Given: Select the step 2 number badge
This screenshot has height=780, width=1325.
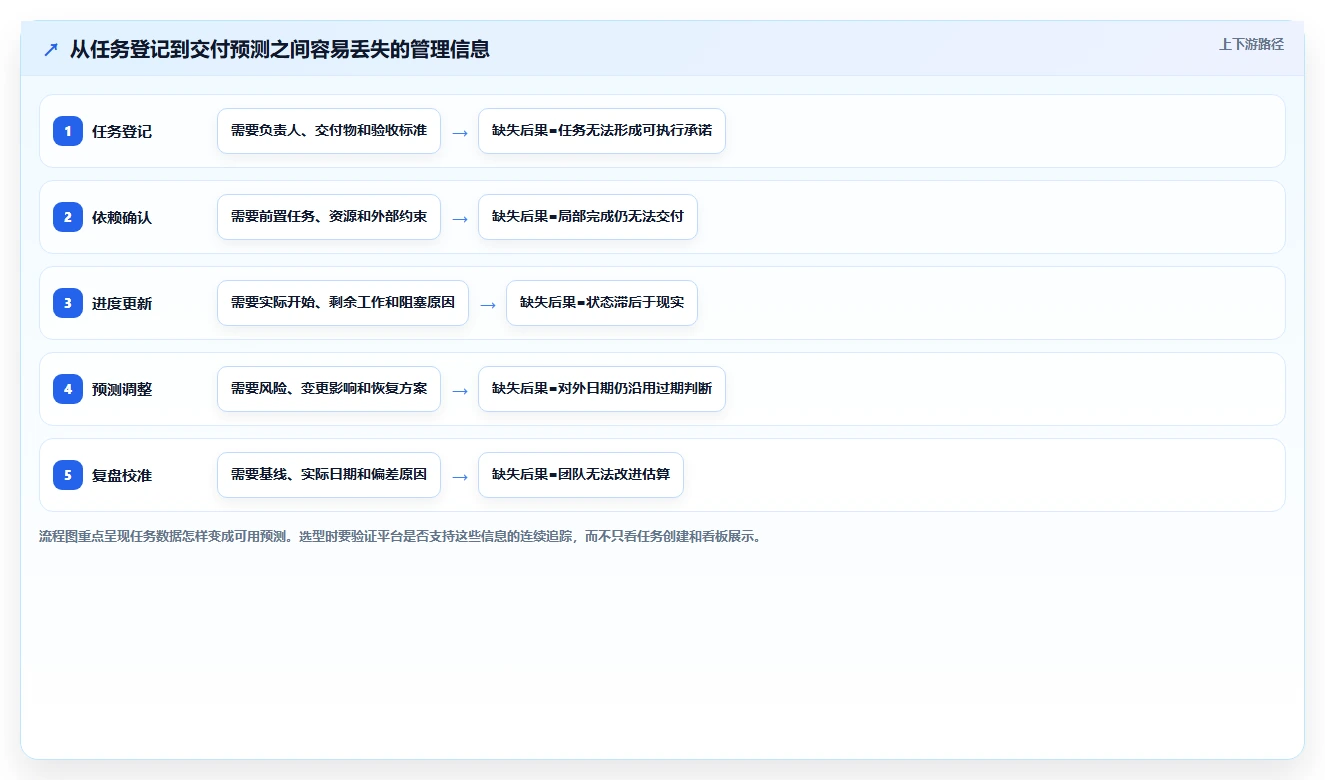Looking at the screenshot, I should coord(68,217).
